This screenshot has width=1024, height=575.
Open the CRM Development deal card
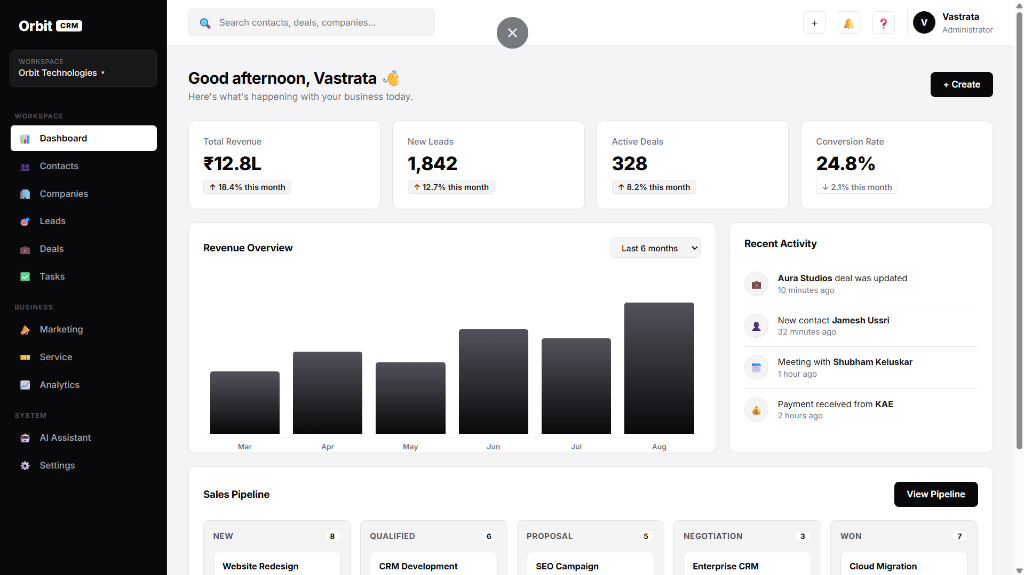pos(434,564)
